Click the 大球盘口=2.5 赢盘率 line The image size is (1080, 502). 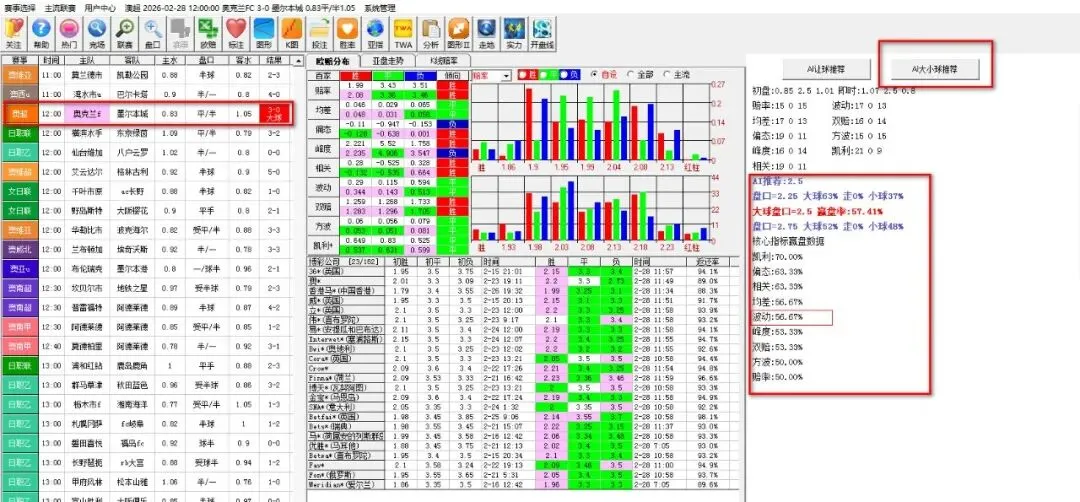tap(819, 211)
